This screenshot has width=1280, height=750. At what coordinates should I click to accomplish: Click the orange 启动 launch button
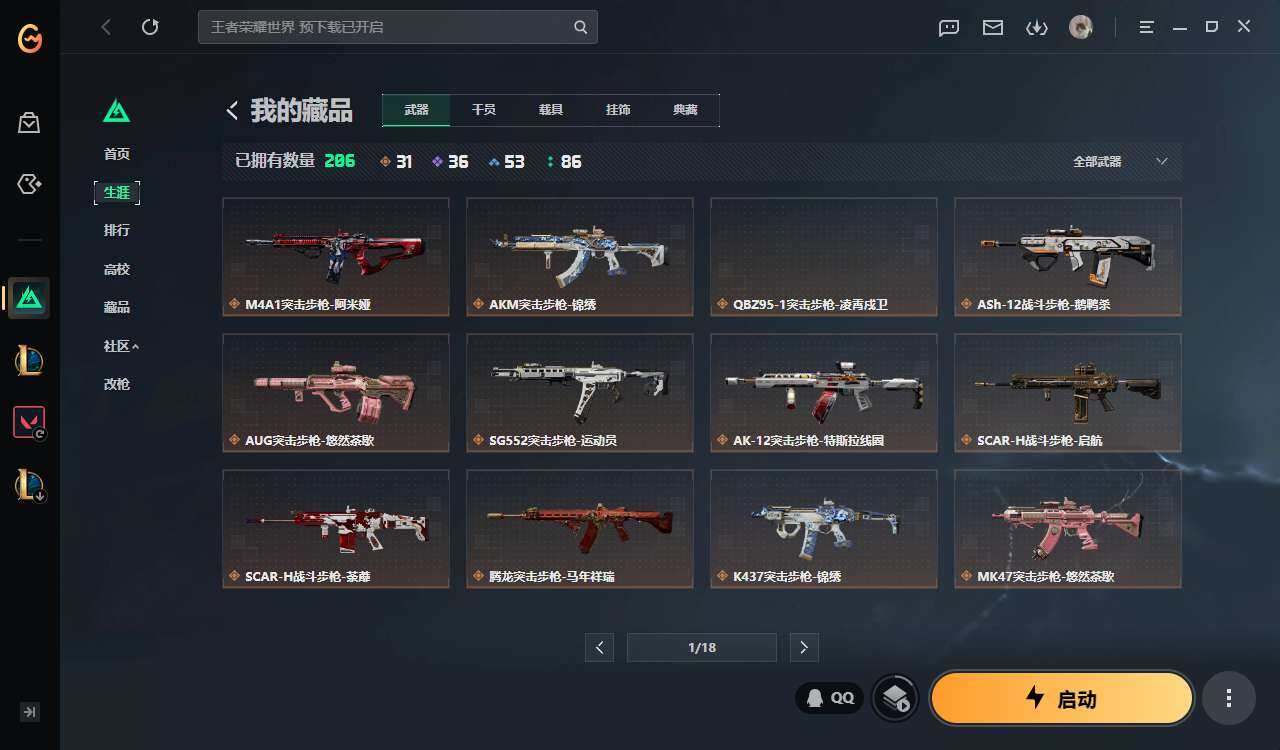[x=1062, y=698]
